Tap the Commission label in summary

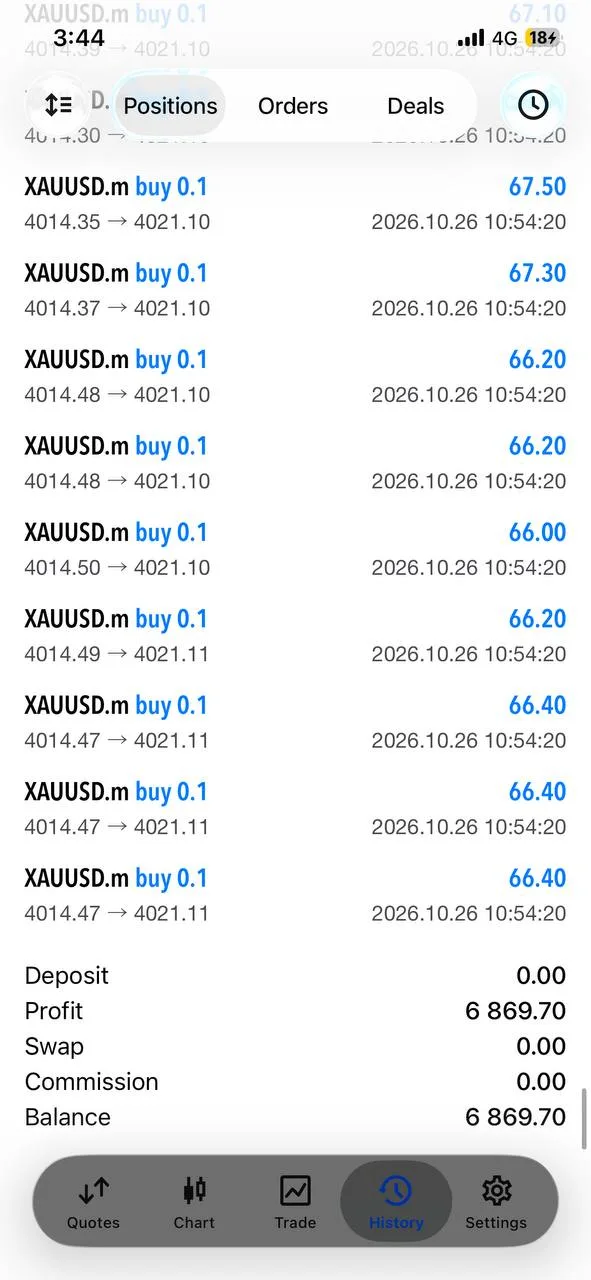pyautogui.click(x=92, y=1082)
